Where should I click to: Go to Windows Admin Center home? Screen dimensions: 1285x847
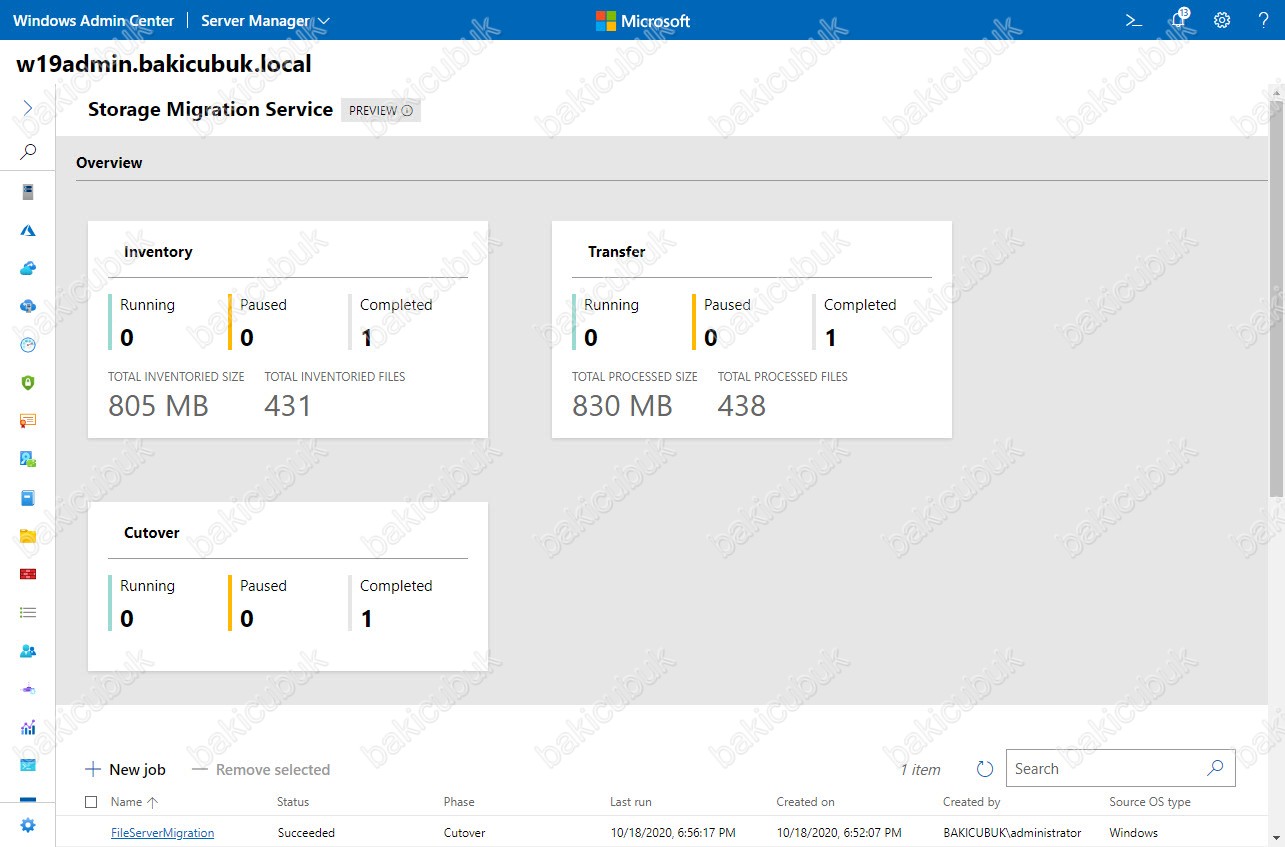click(x=93, y=20)
